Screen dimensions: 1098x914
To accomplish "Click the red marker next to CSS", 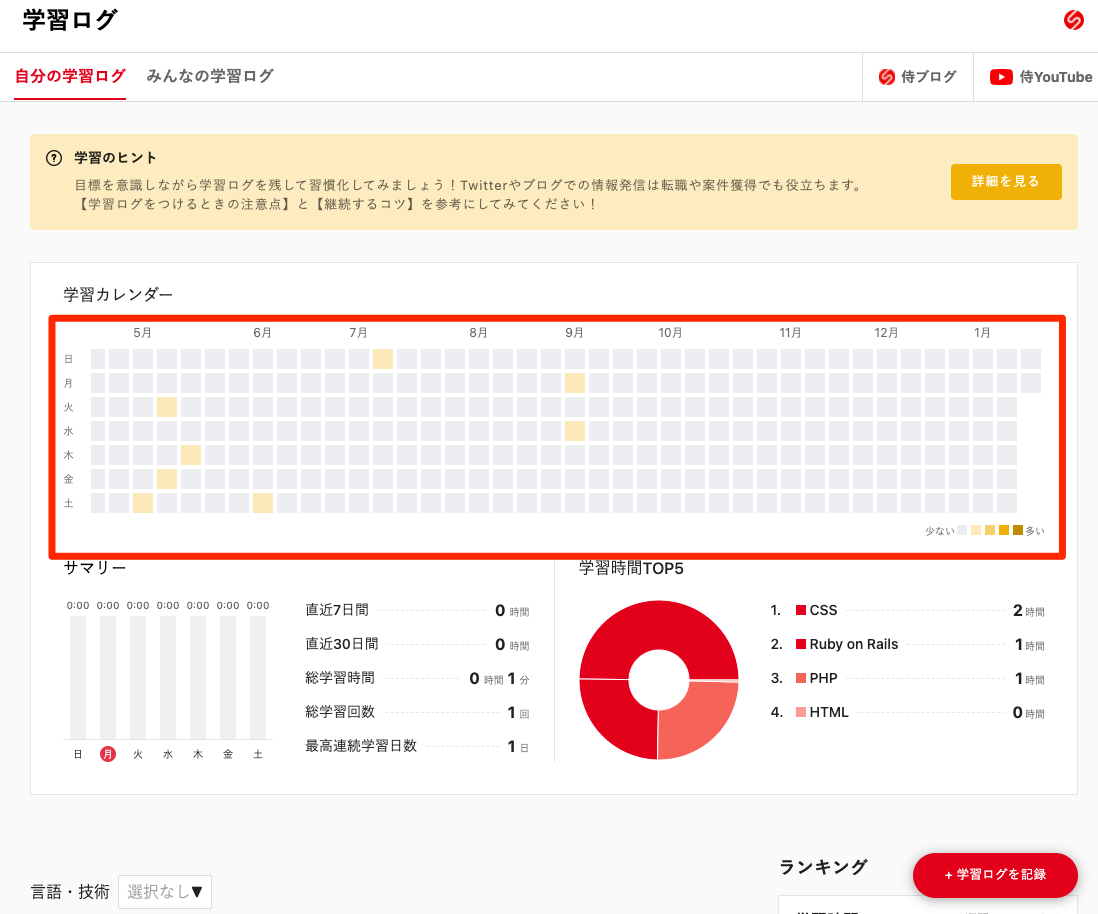I will click(x=800, y=610).
